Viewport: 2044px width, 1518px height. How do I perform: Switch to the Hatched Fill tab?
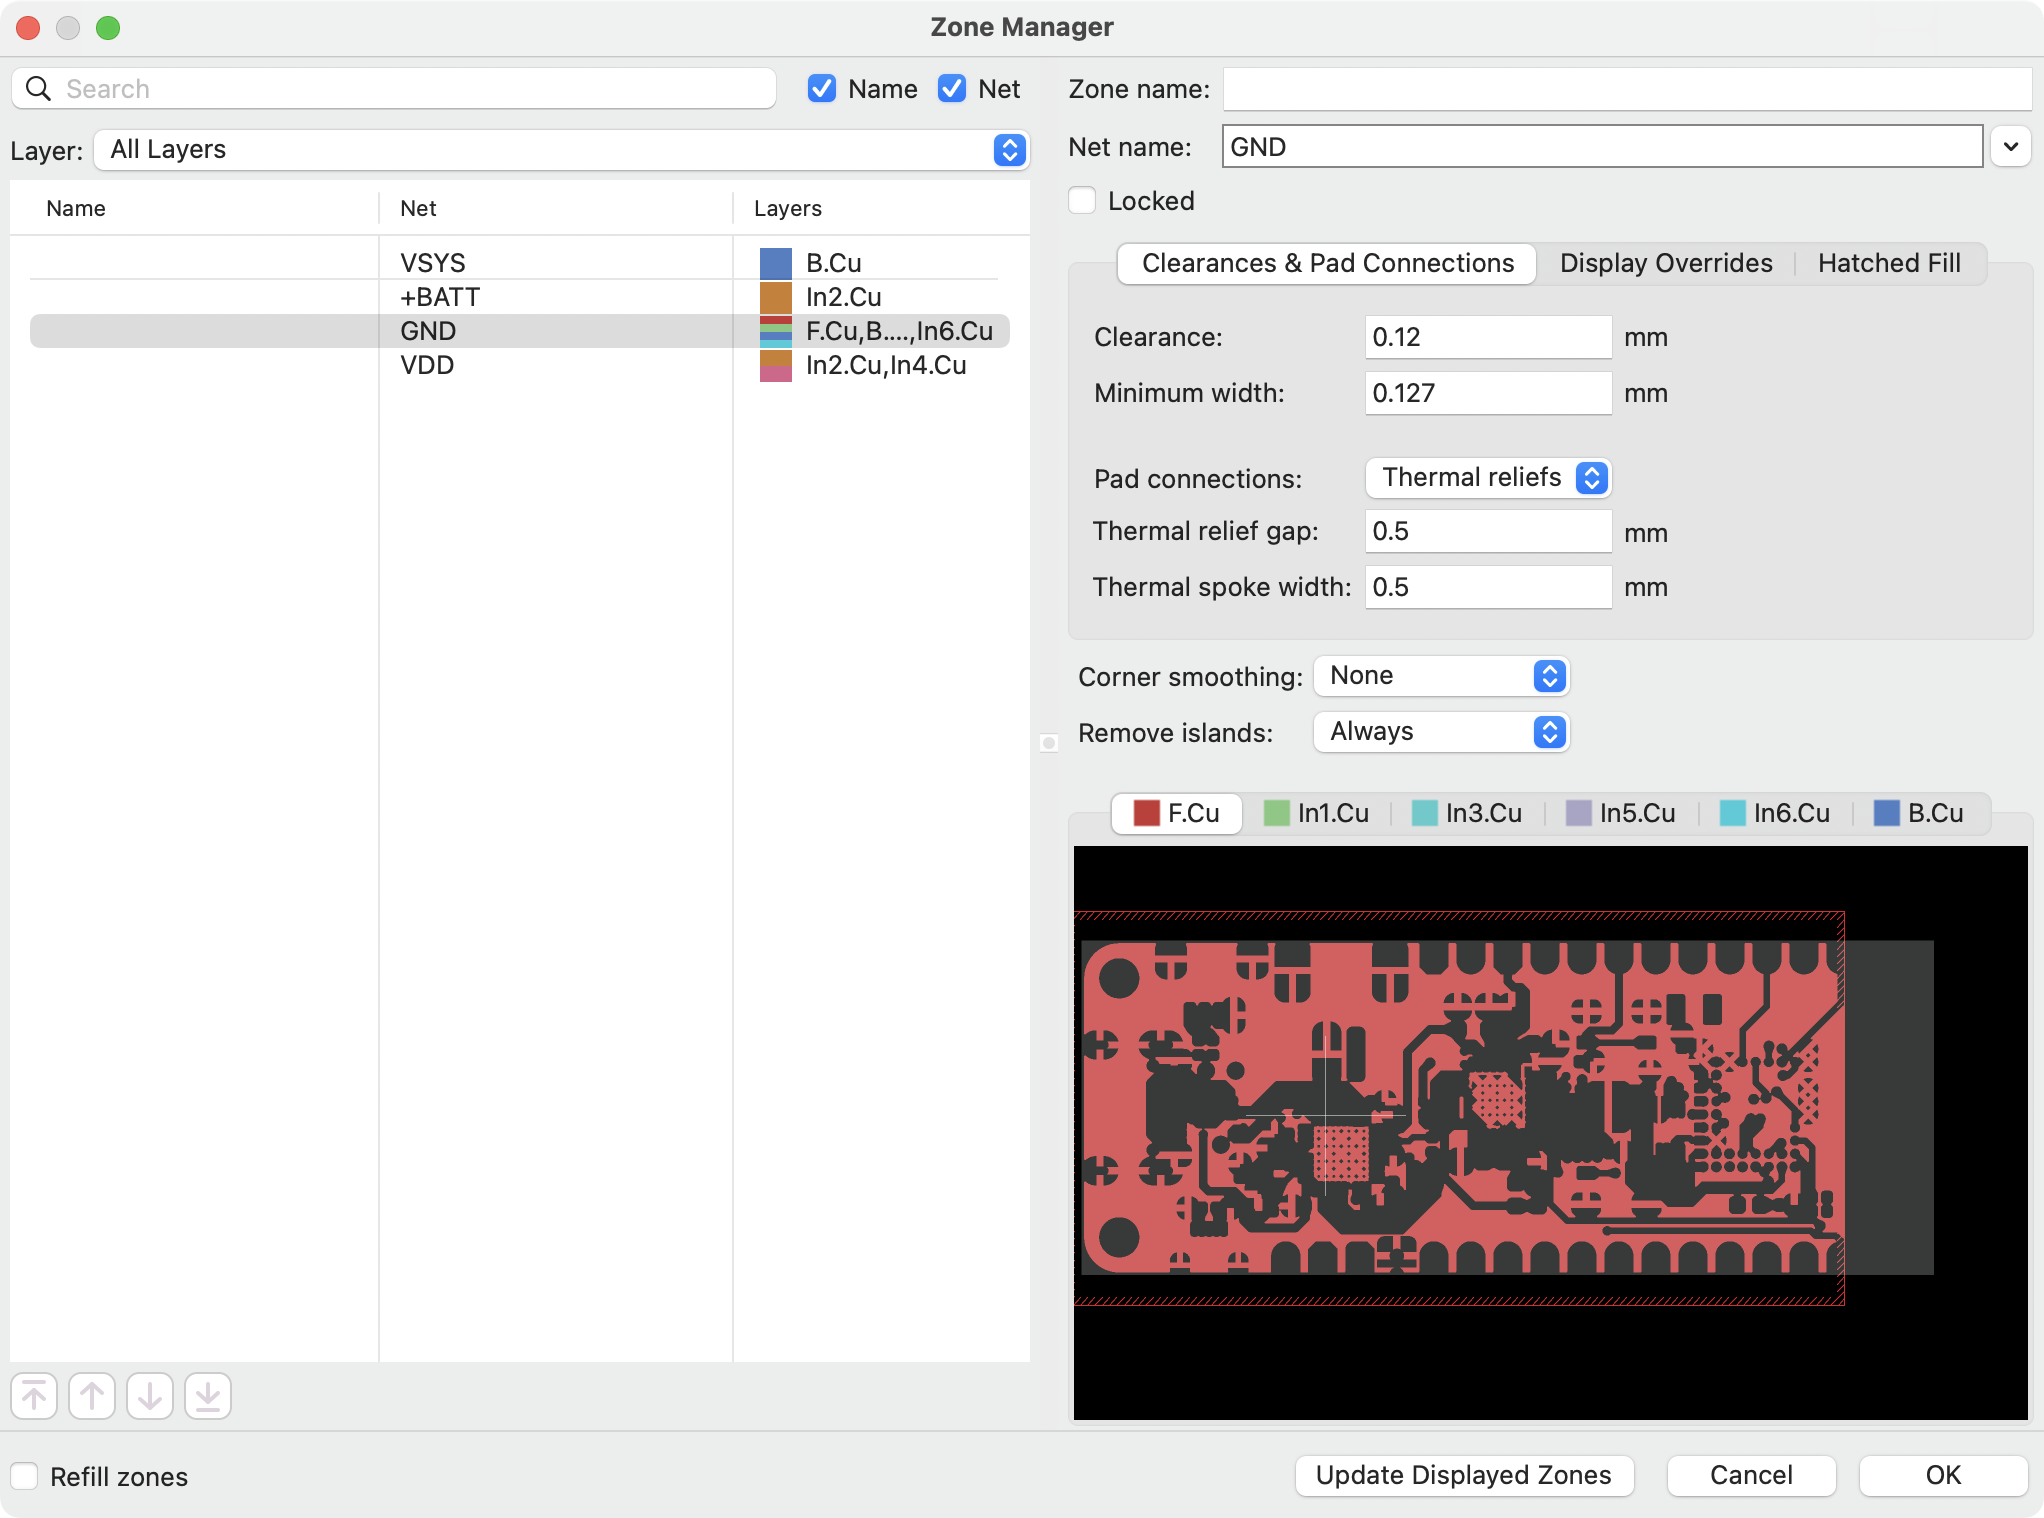pos(1888,263)
